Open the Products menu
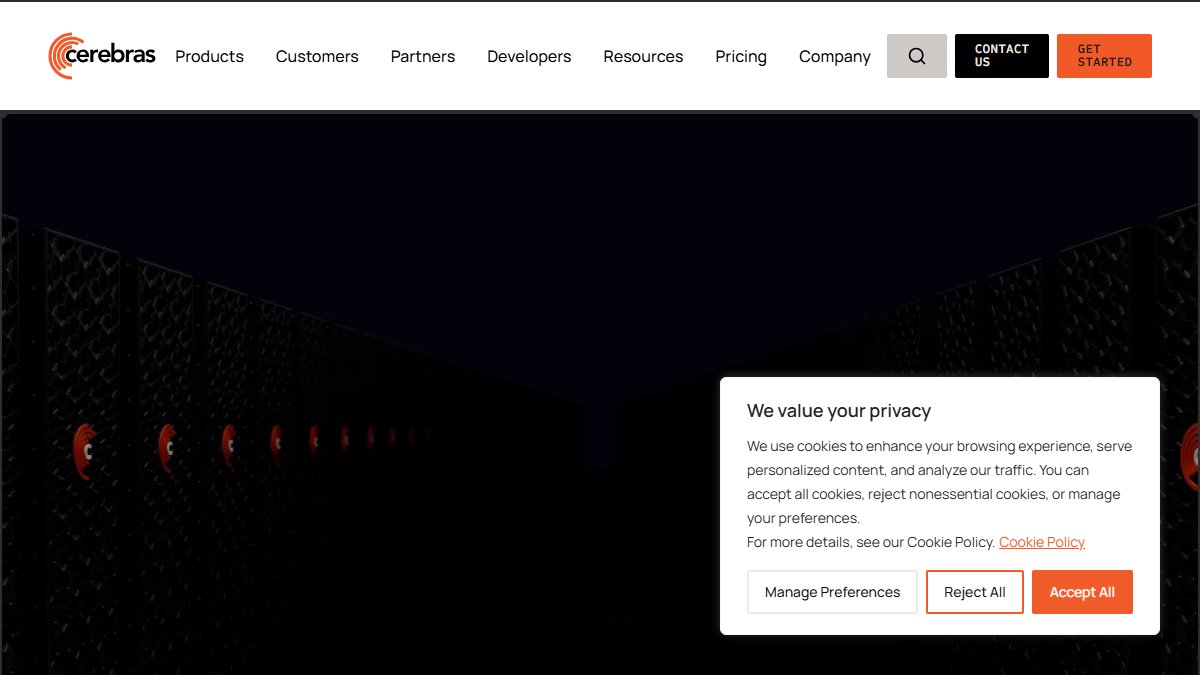1200x675 pixels. [x=209, y=57]
